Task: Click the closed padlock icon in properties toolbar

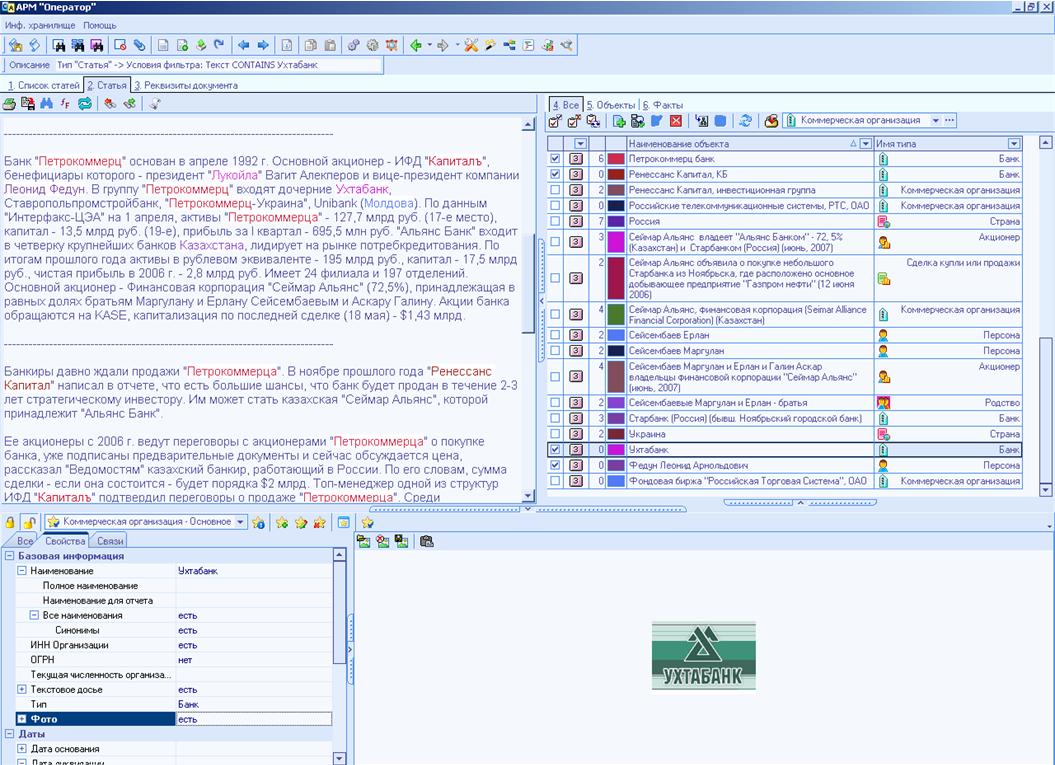Action: 10,522
